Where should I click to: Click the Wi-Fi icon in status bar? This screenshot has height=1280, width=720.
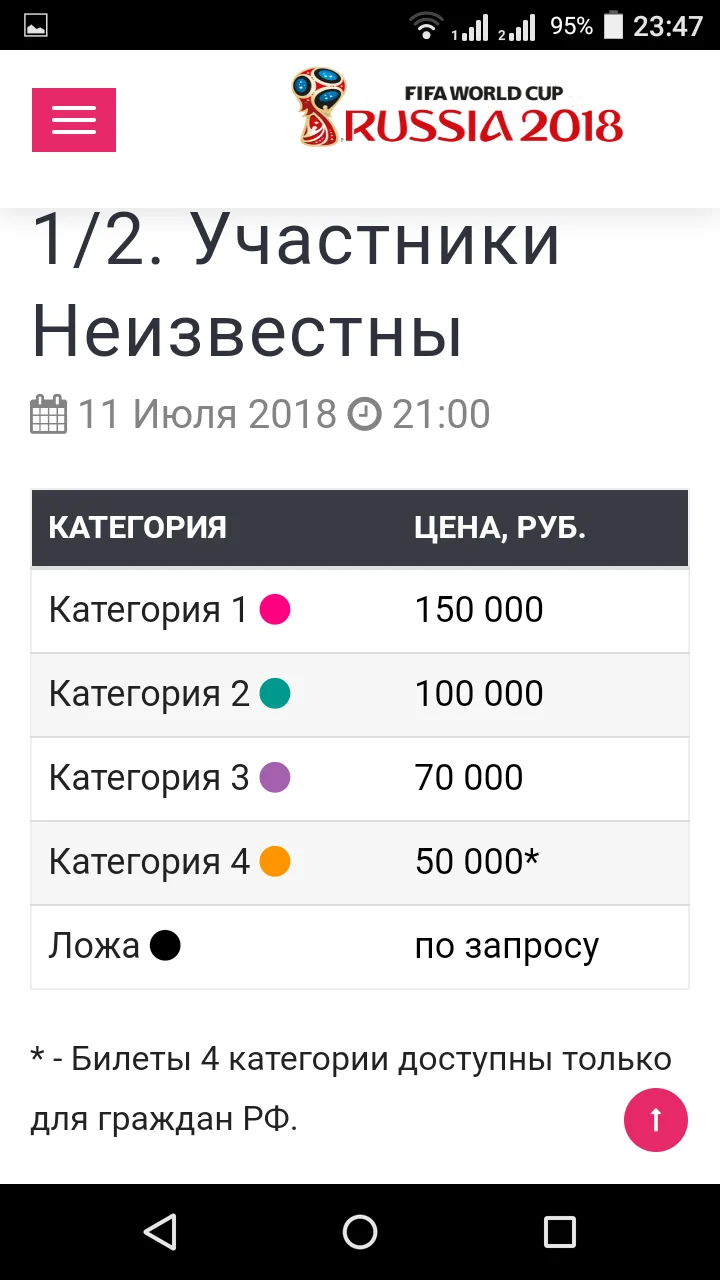click(x=424, y=25)
